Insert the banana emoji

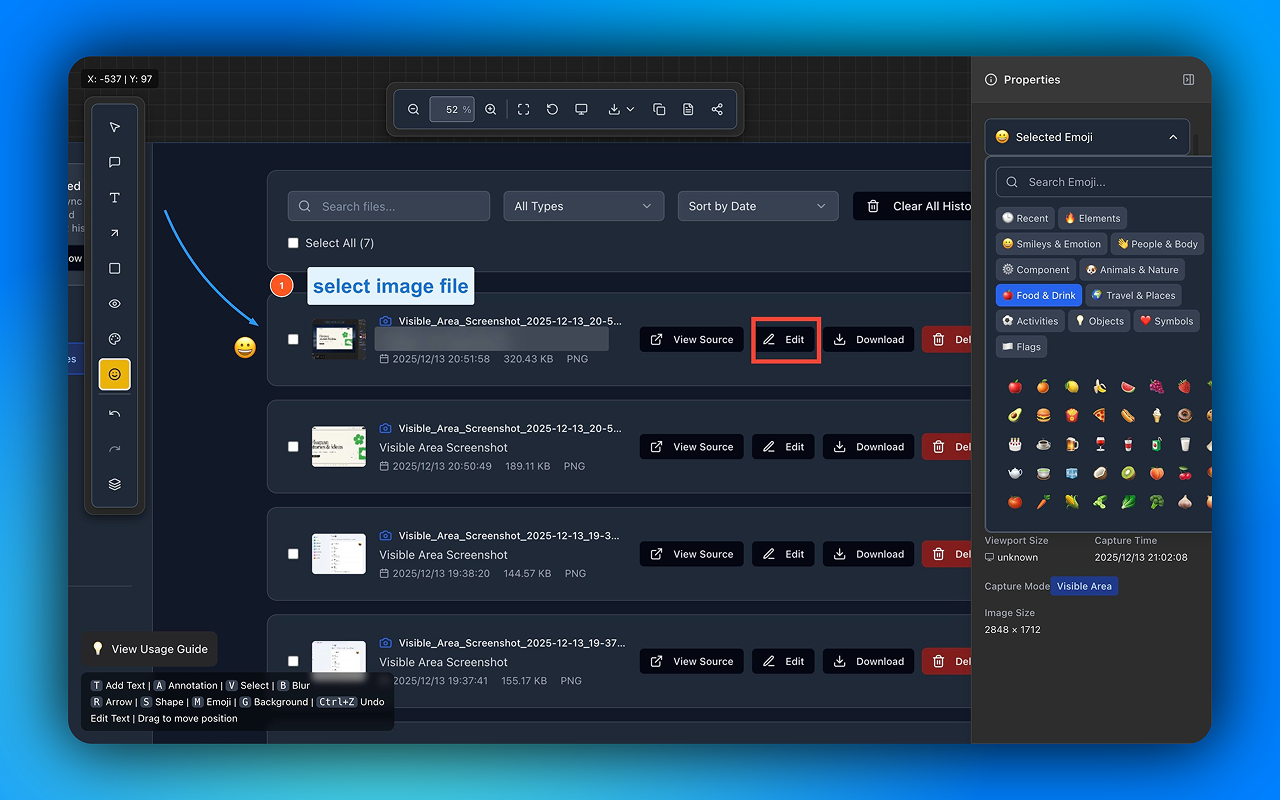coord(1099,386)
